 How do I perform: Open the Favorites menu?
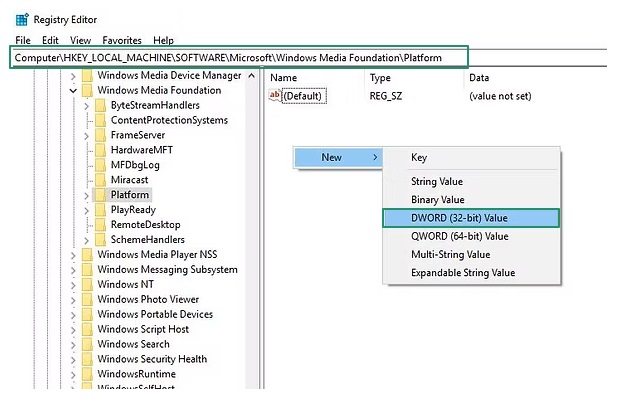coord(122,40)
